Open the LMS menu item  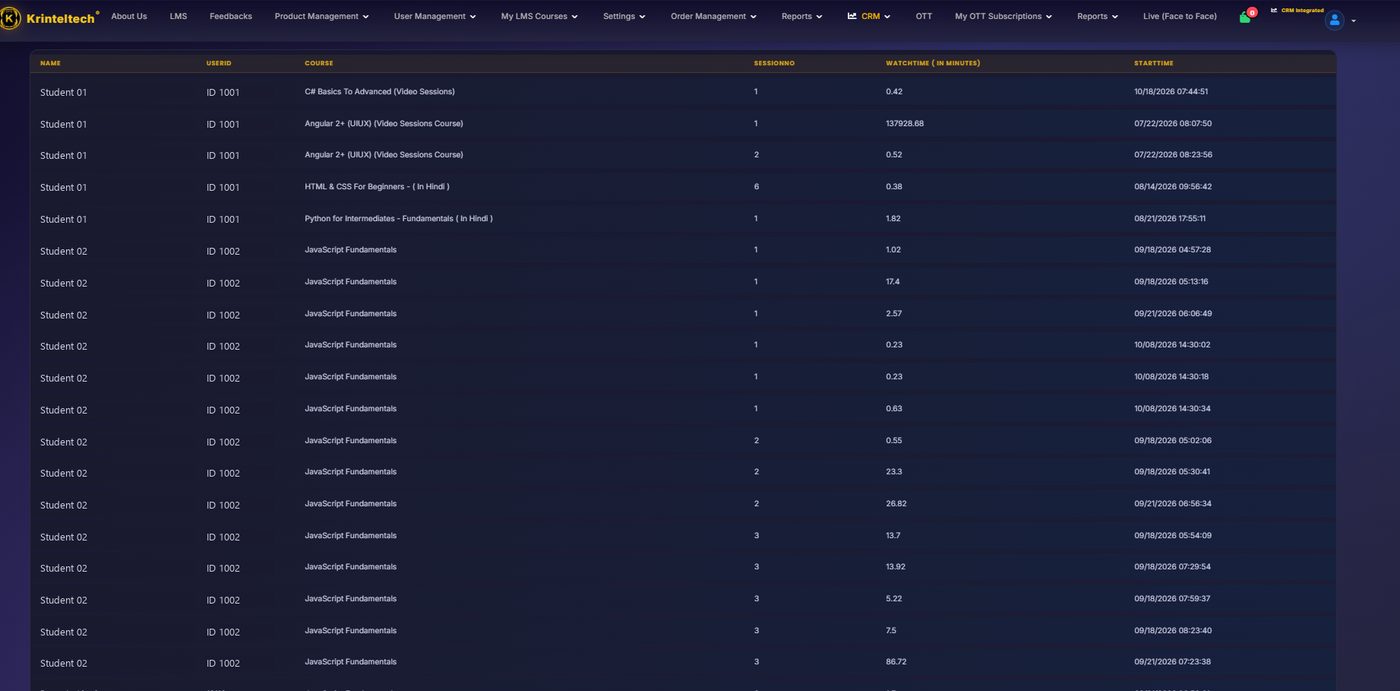178,17
